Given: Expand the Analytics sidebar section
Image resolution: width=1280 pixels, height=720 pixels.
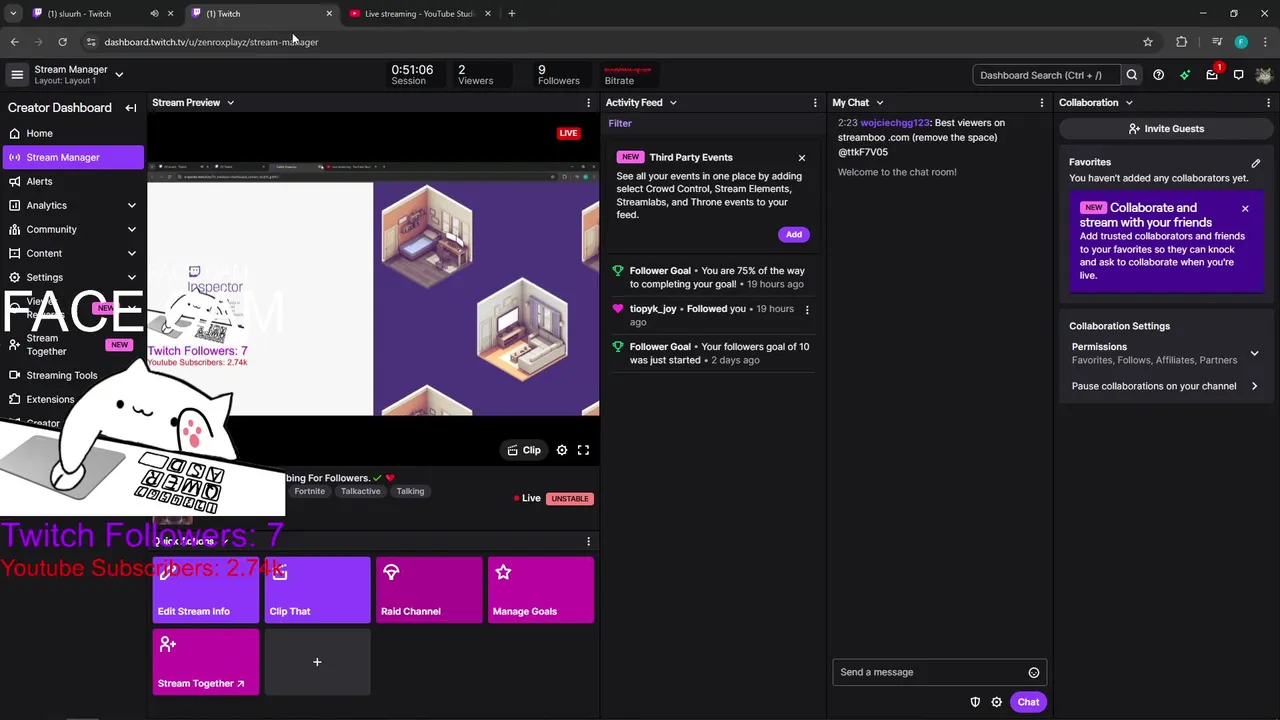Looking at the screenshot, I should tap(132, 206).
